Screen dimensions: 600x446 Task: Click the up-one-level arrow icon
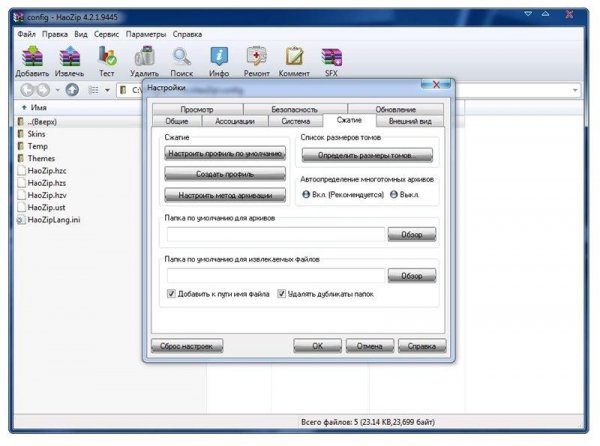[72, 90]
